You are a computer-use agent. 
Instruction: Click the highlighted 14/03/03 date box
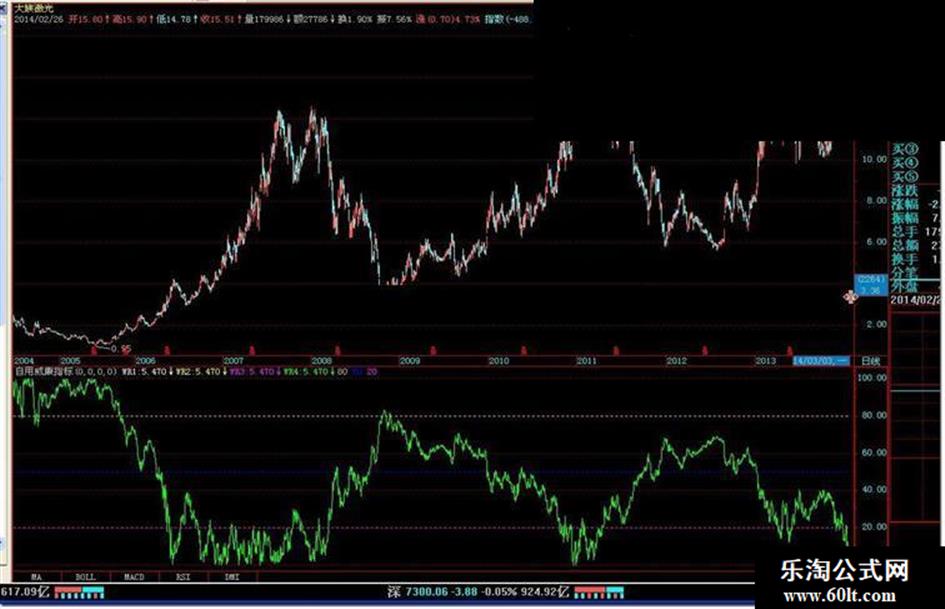pyautogui.click(x=821, y=361)
